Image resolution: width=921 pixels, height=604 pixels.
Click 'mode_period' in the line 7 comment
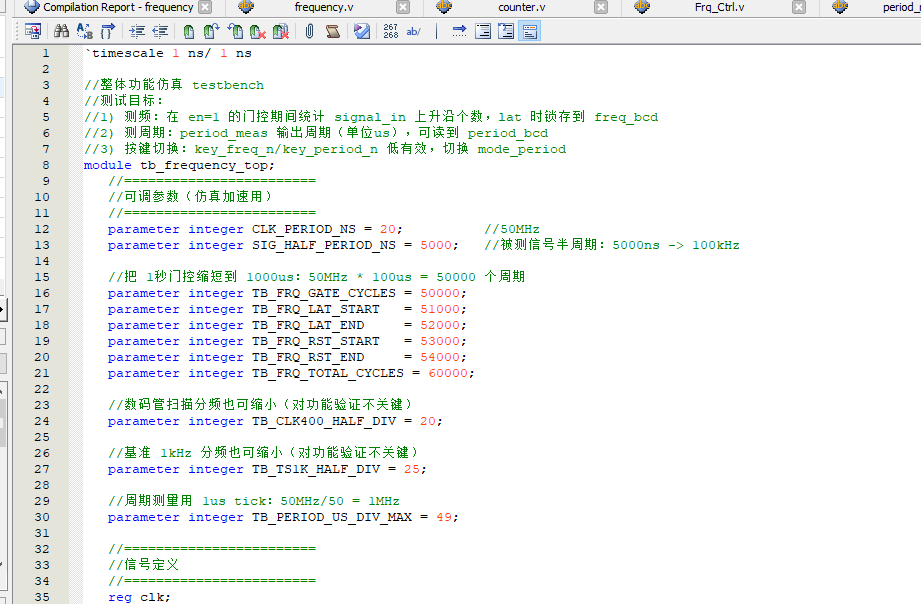pyautogui.click(x=522, y=149)
